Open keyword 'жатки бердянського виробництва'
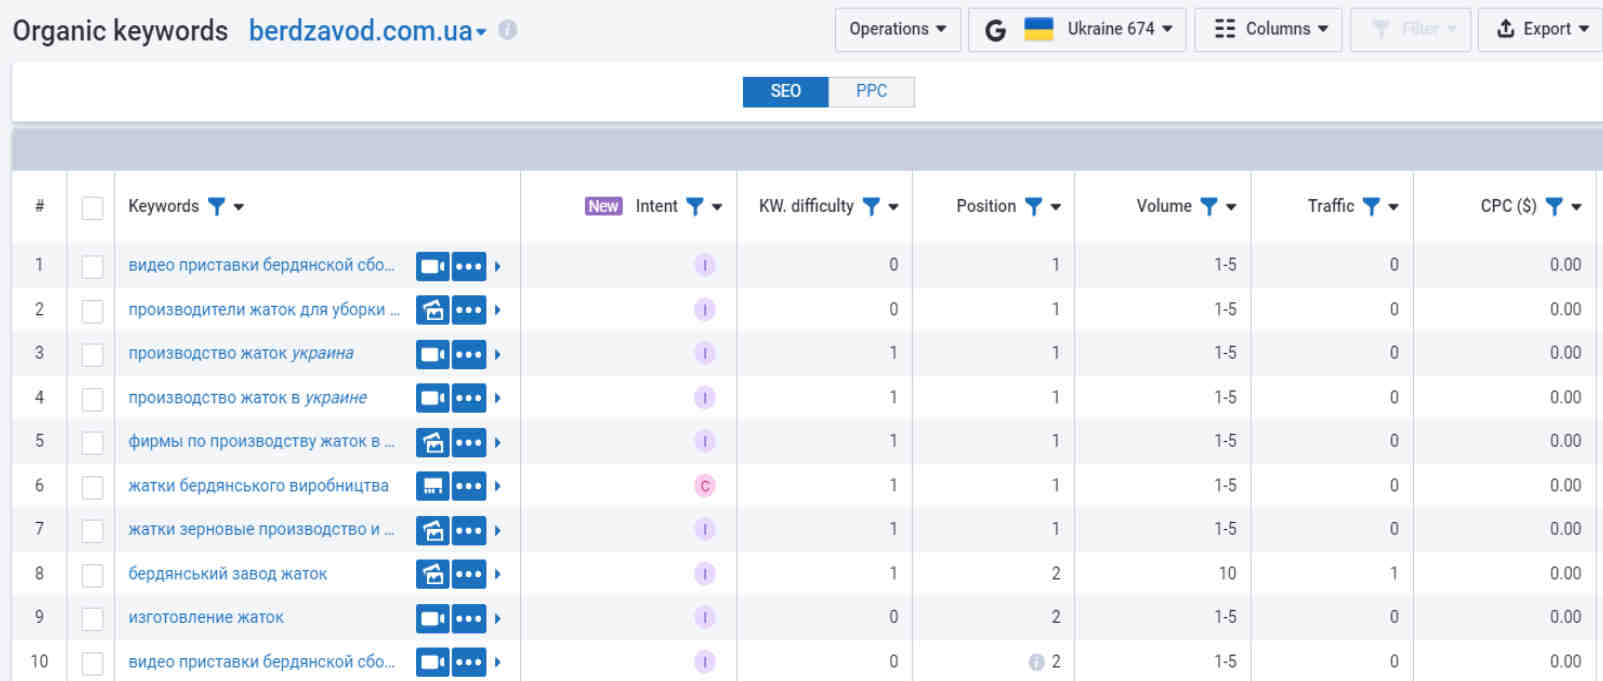Image resolution: width=1603 pixels, height=681 pixels. click(x=259, y=486)
